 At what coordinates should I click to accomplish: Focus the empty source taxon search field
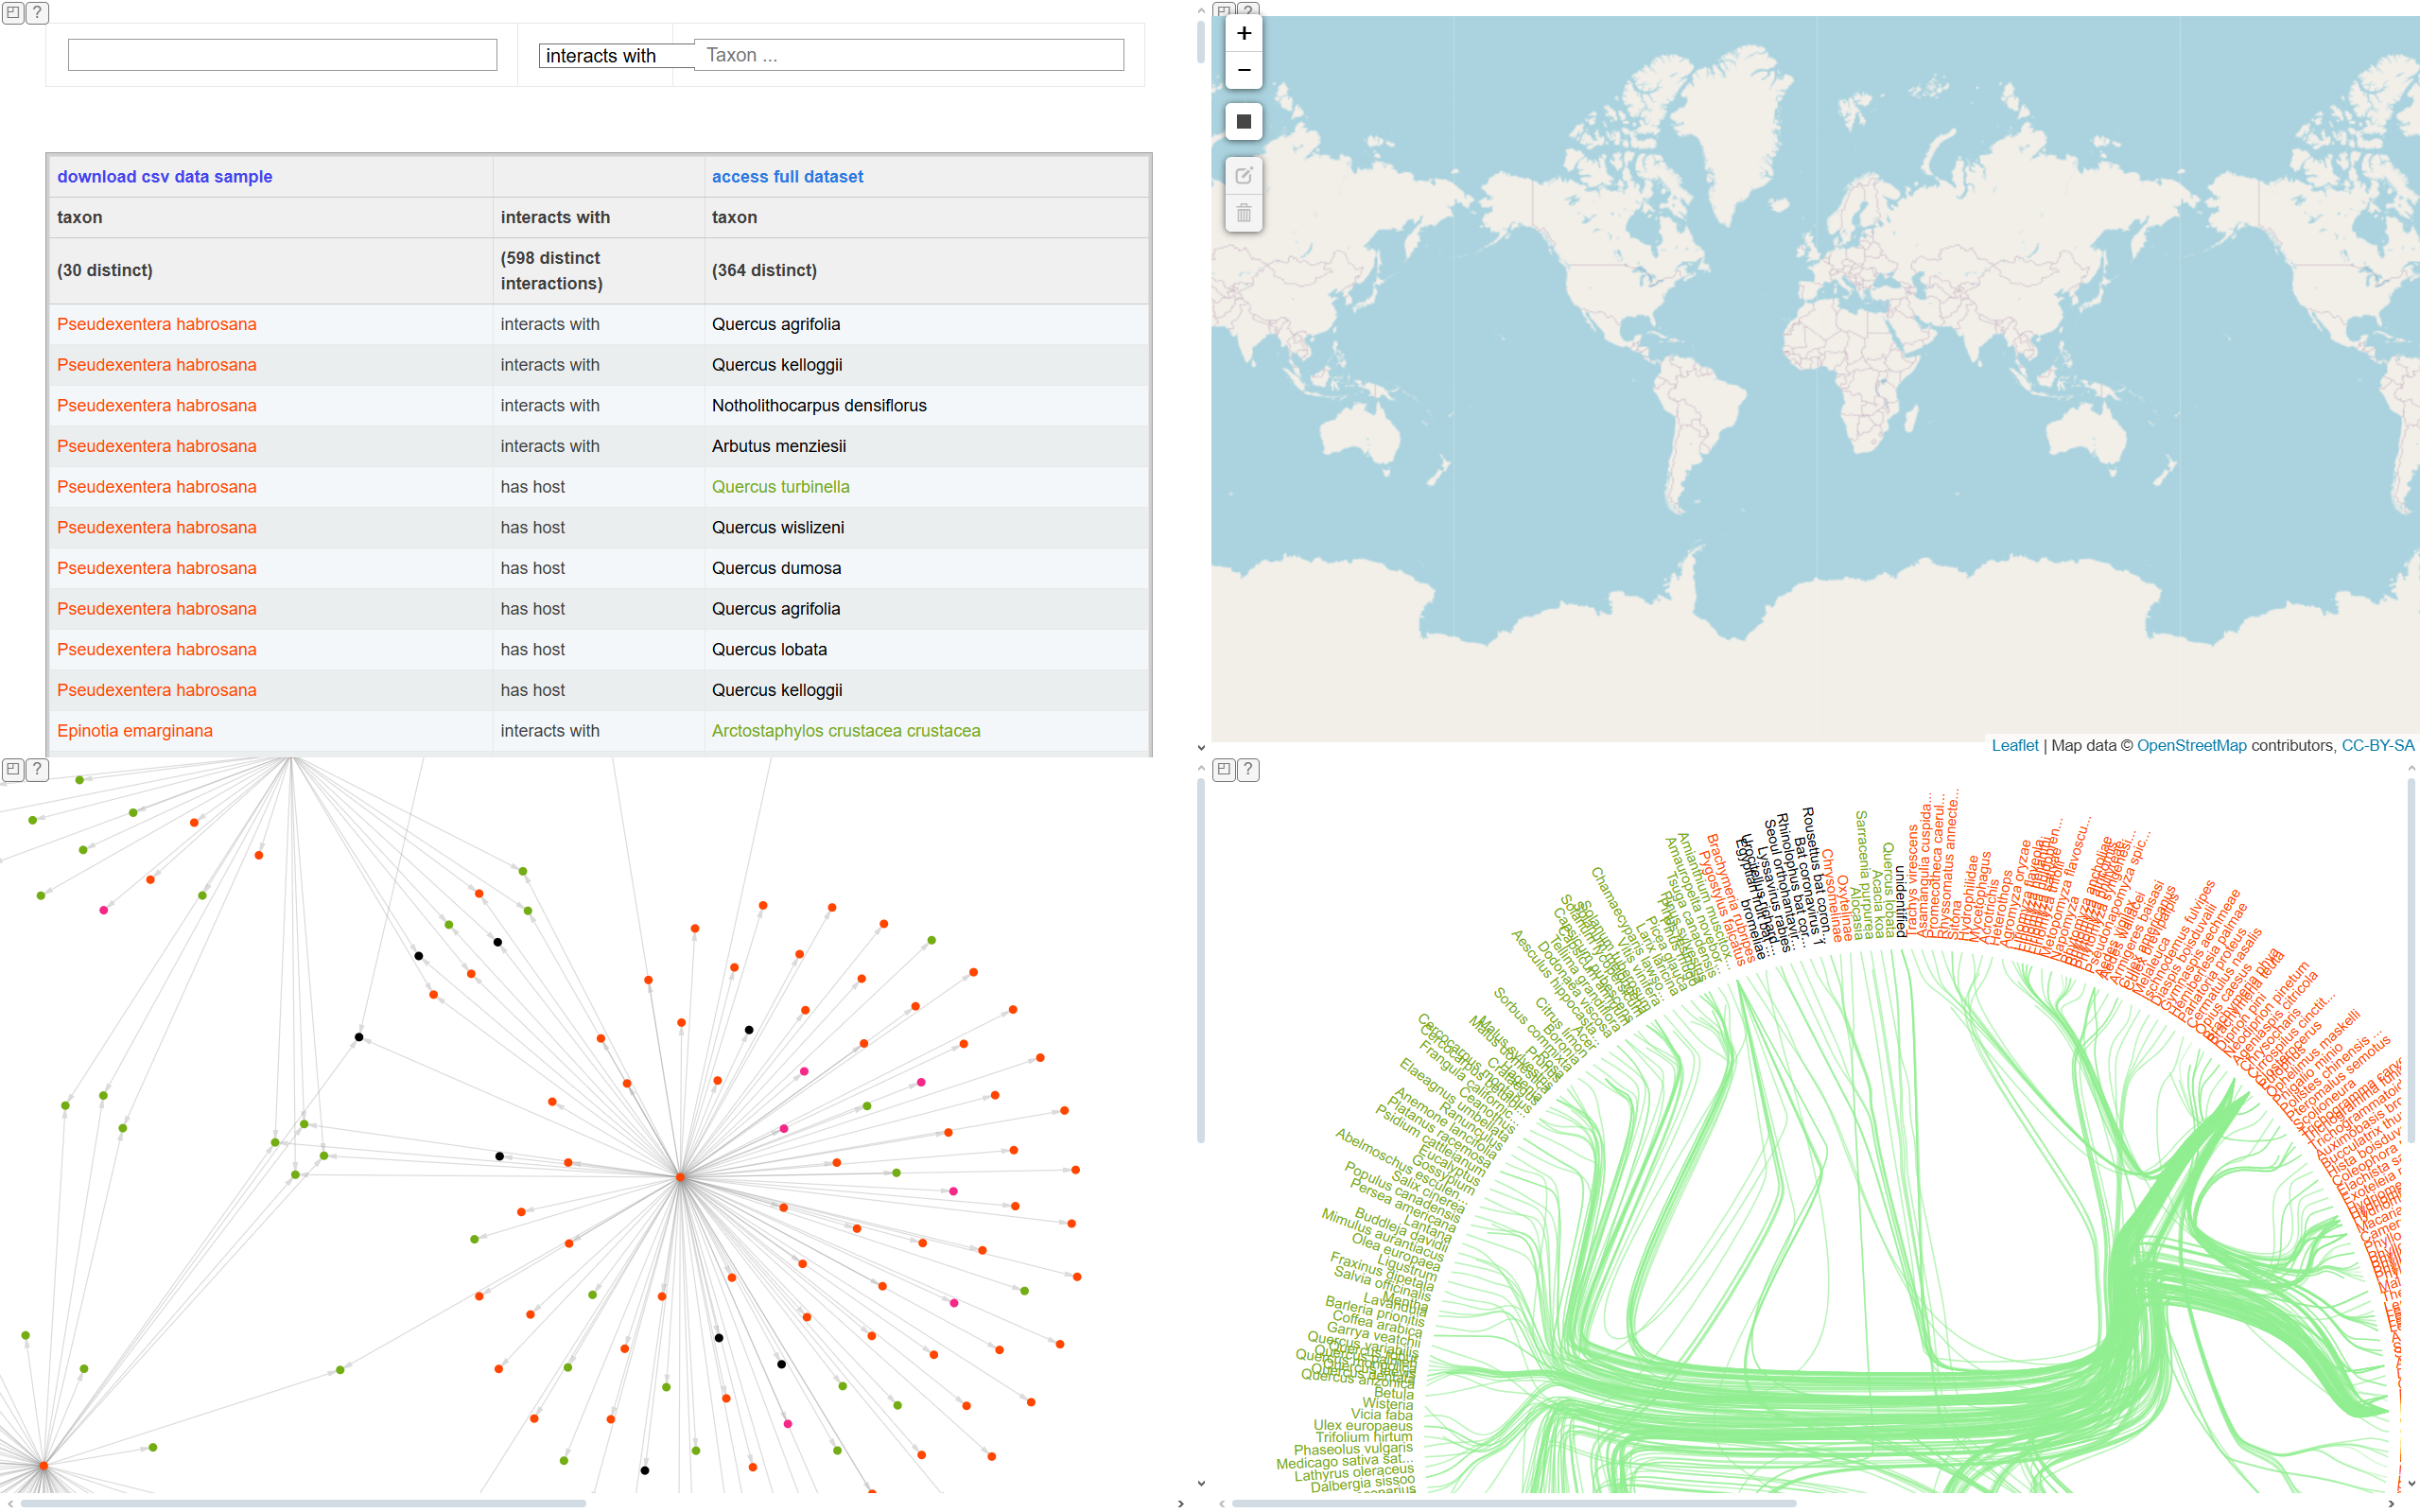[x=282, y=55]
